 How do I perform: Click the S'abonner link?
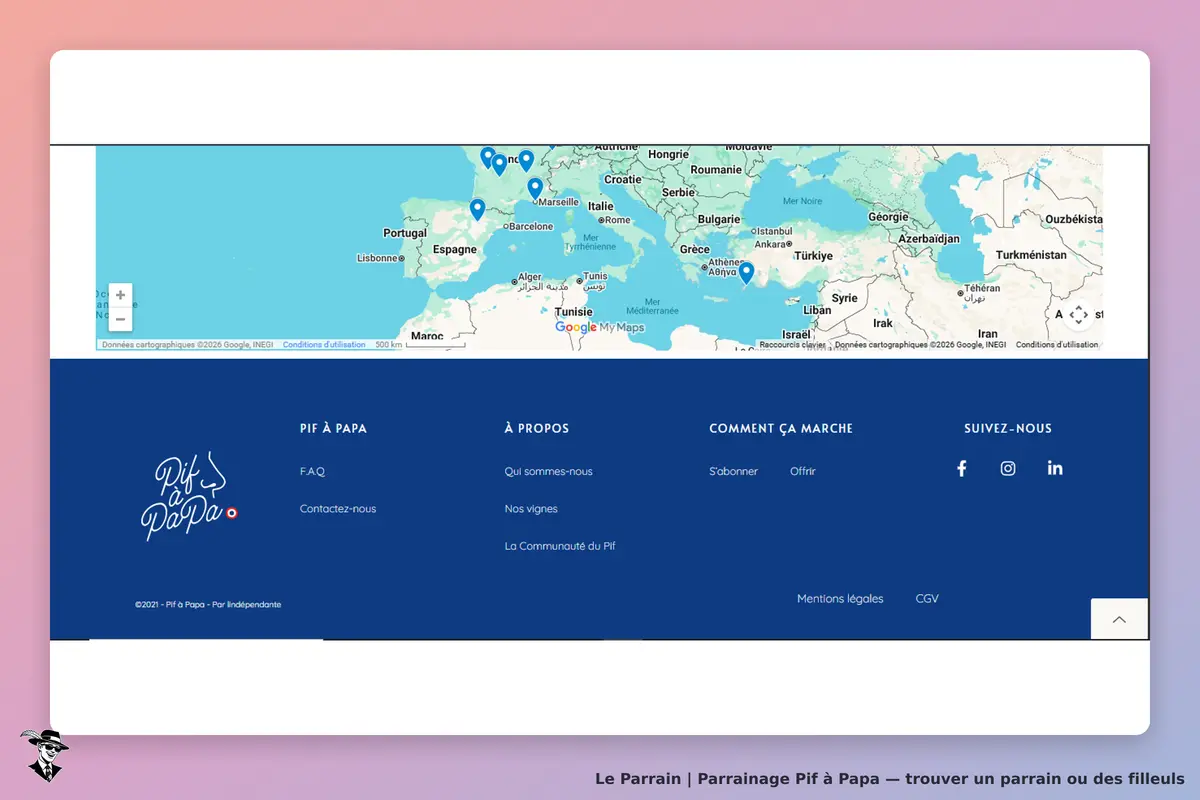[733, 471]
